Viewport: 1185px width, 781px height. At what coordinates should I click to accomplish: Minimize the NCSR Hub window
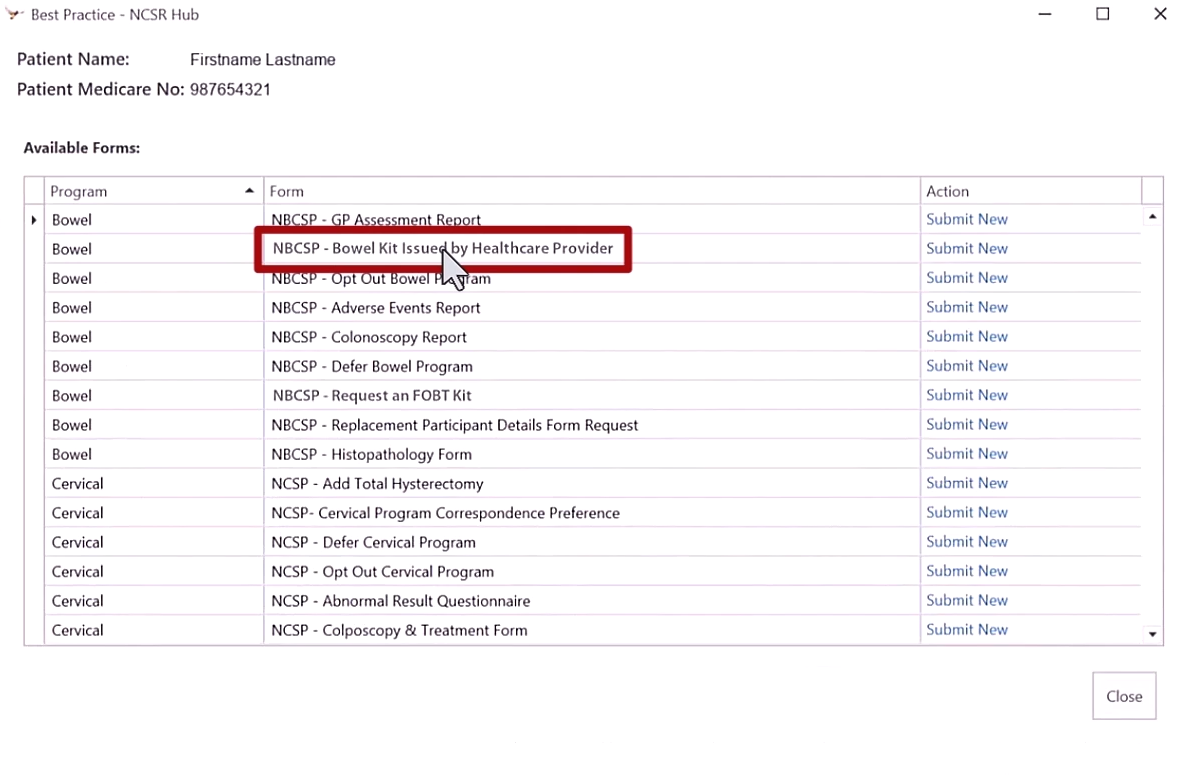click(1044, 14)
